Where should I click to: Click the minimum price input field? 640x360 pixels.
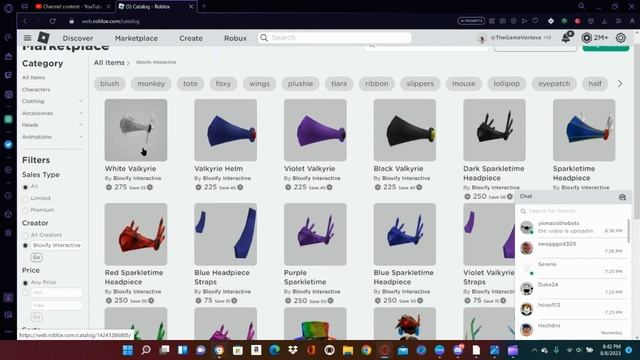click(57, 293)
